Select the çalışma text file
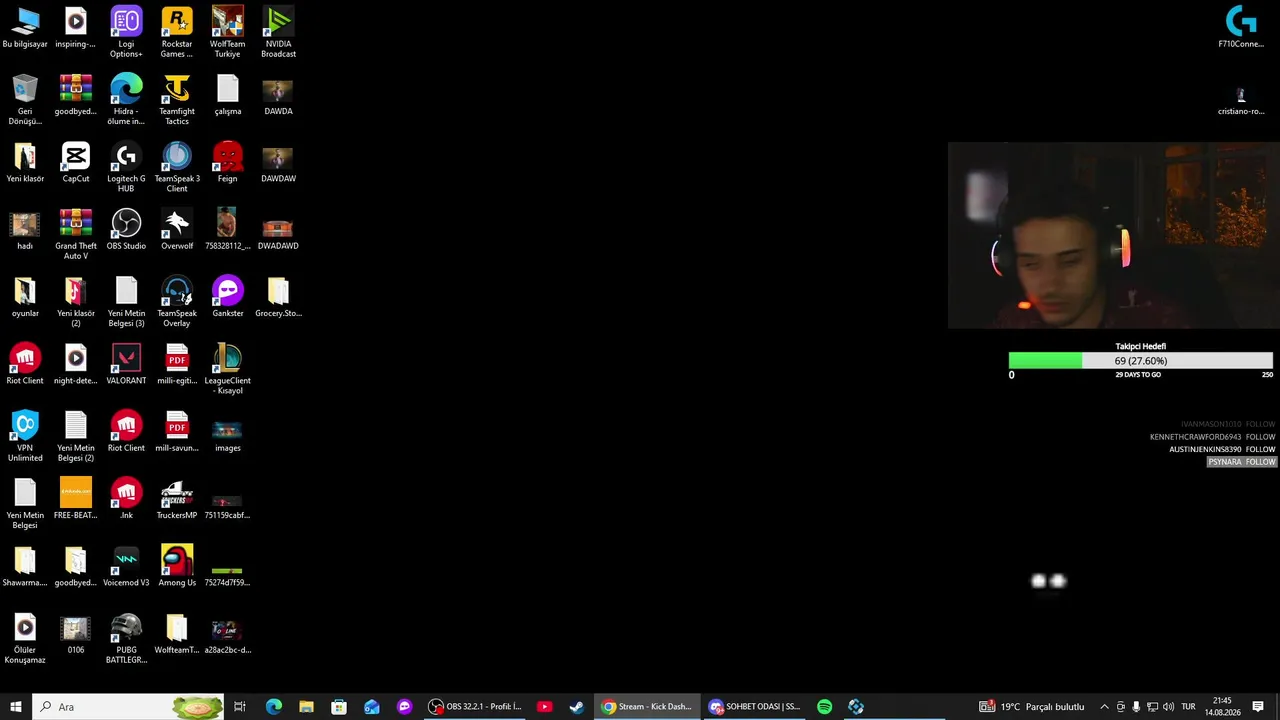The image size is (1280, 720). 227,95
